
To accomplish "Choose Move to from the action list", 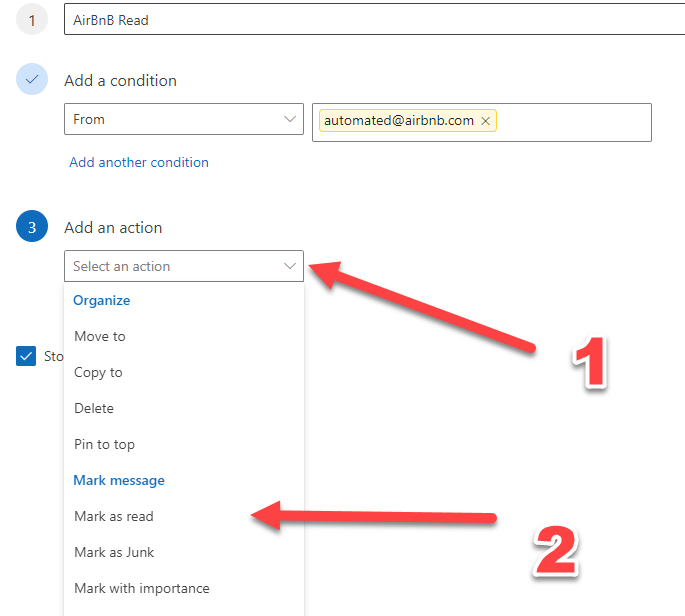I will (x=100, y=337).
